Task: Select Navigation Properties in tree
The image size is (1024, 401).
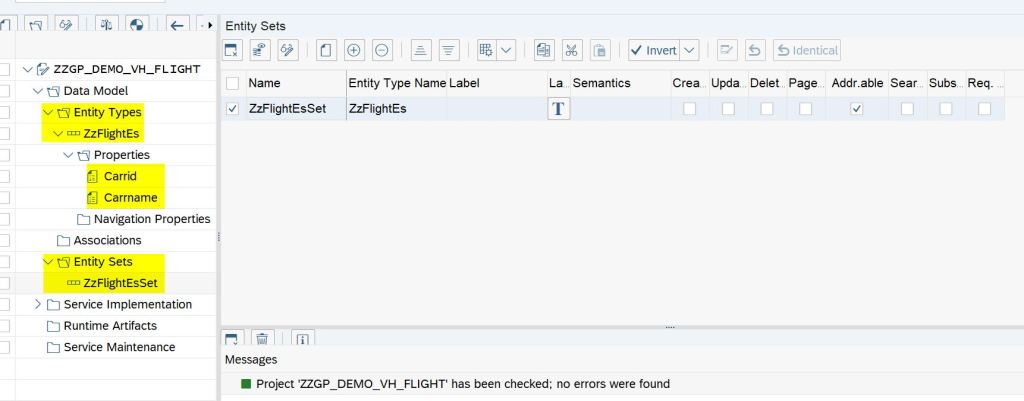Action: coord(152,219)
